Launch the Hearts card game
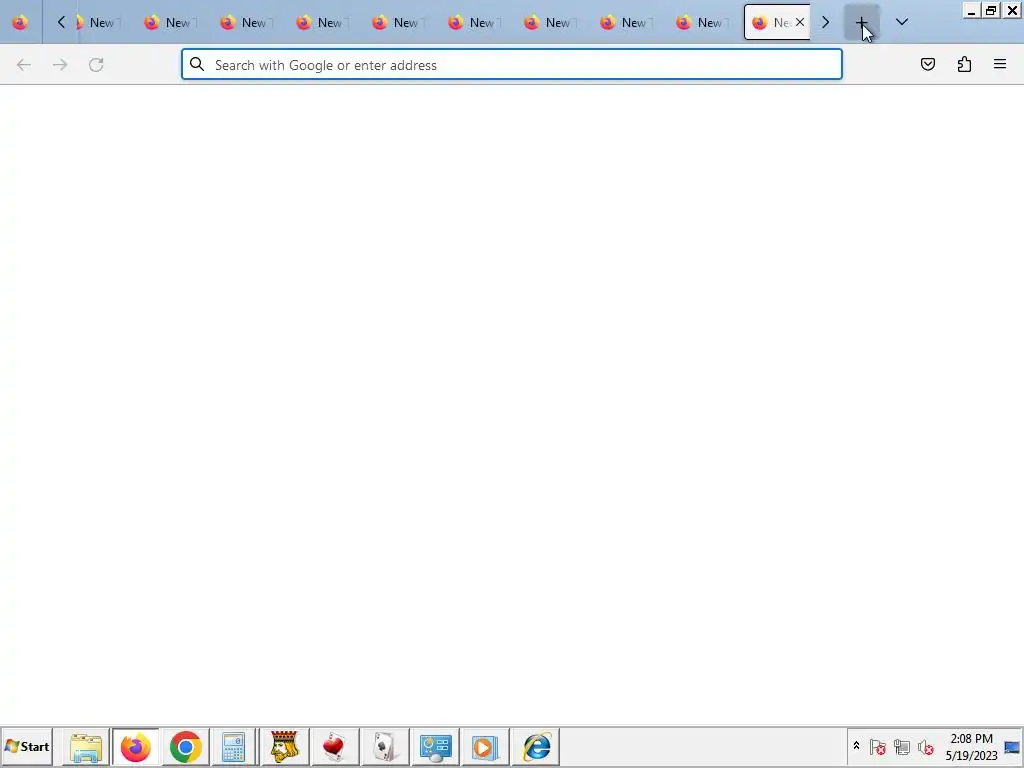The width and height of the screenshot is (1024, 768). coord(334,747)
